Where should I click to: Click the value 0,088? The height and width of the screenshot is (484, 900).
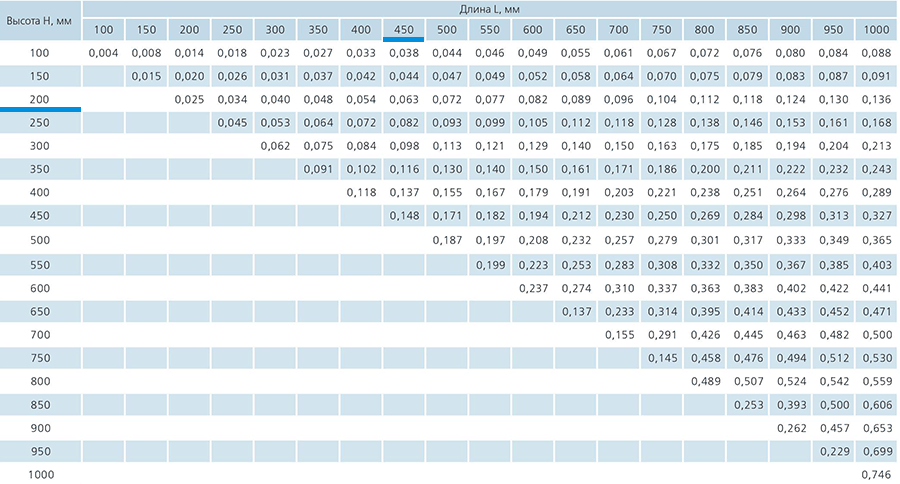point(876,53)
